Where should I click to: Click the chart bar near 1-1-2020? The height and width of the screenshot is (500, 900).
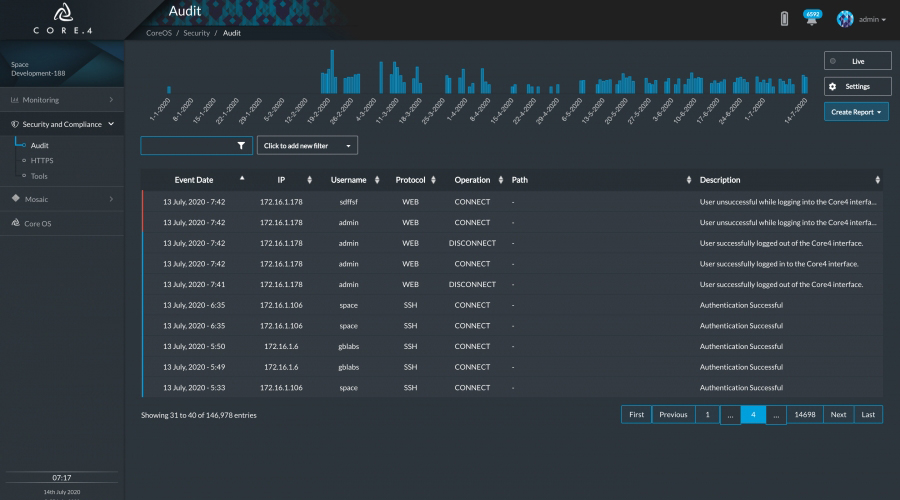coord(169,90)
